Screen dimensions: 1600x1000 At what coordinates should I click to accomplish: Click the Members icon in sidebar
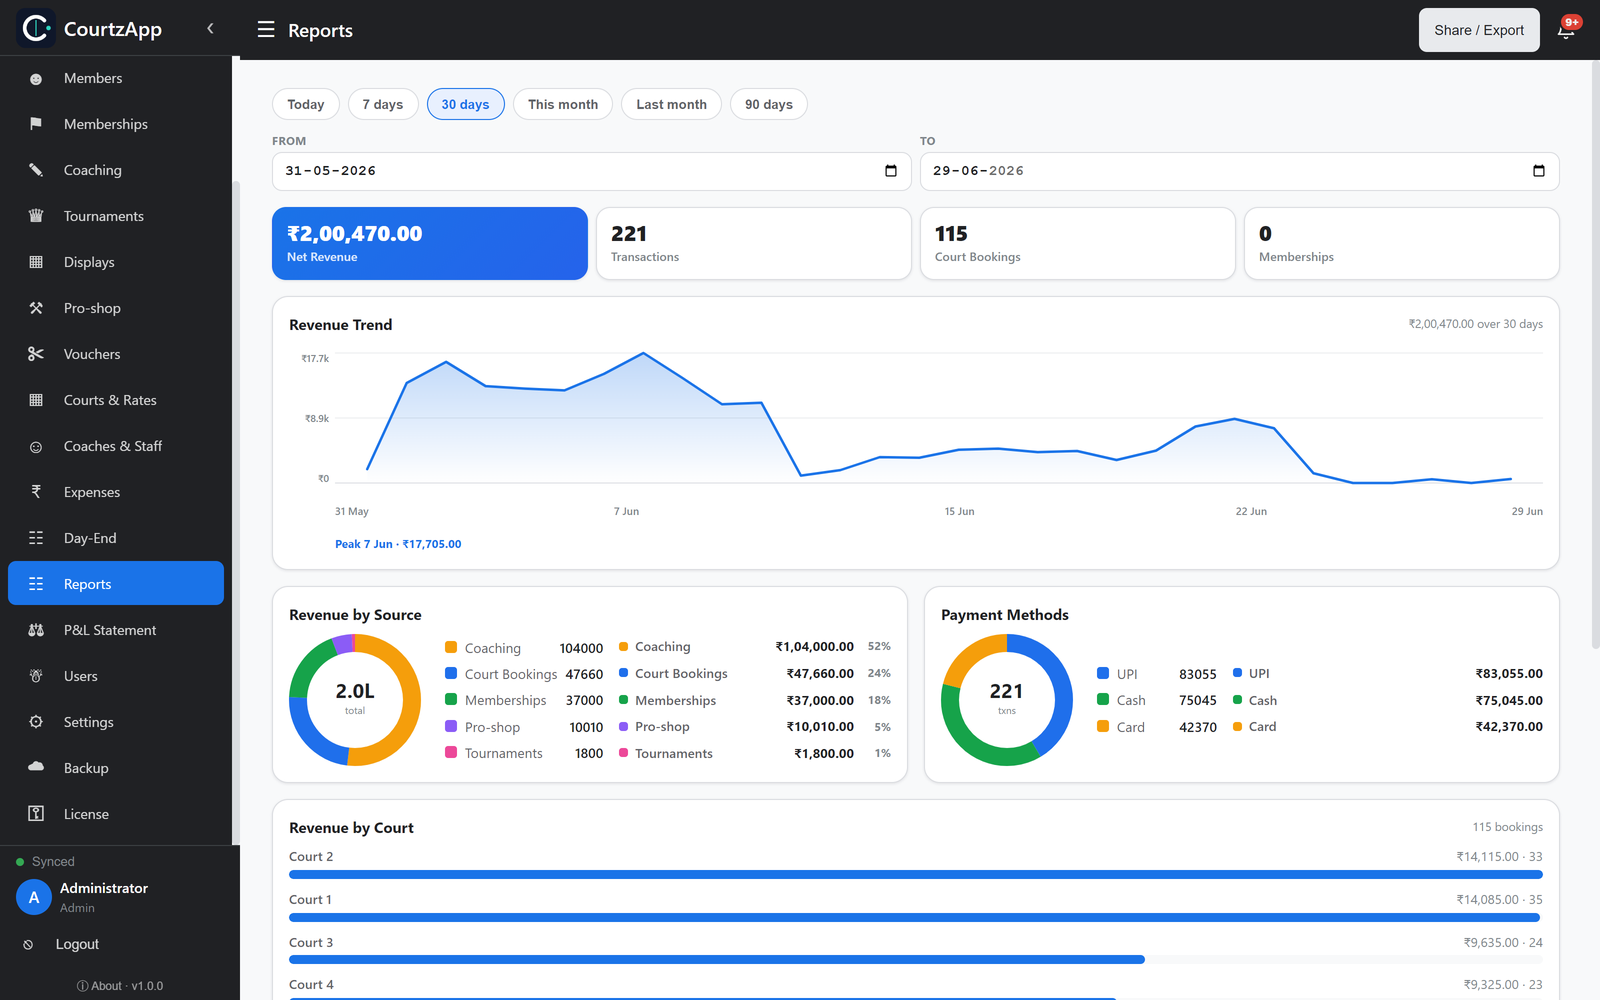coord(36,79)
